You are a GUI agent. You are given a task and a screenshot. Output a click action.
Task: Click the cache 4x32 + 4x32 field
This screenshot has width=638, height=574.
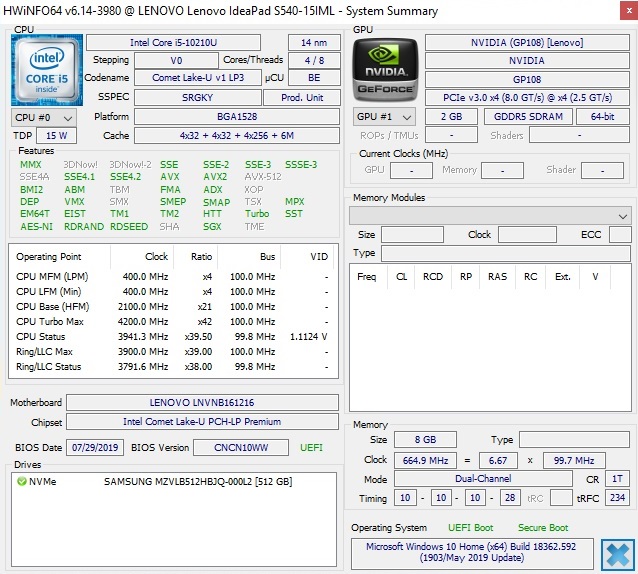pos(237,136)
